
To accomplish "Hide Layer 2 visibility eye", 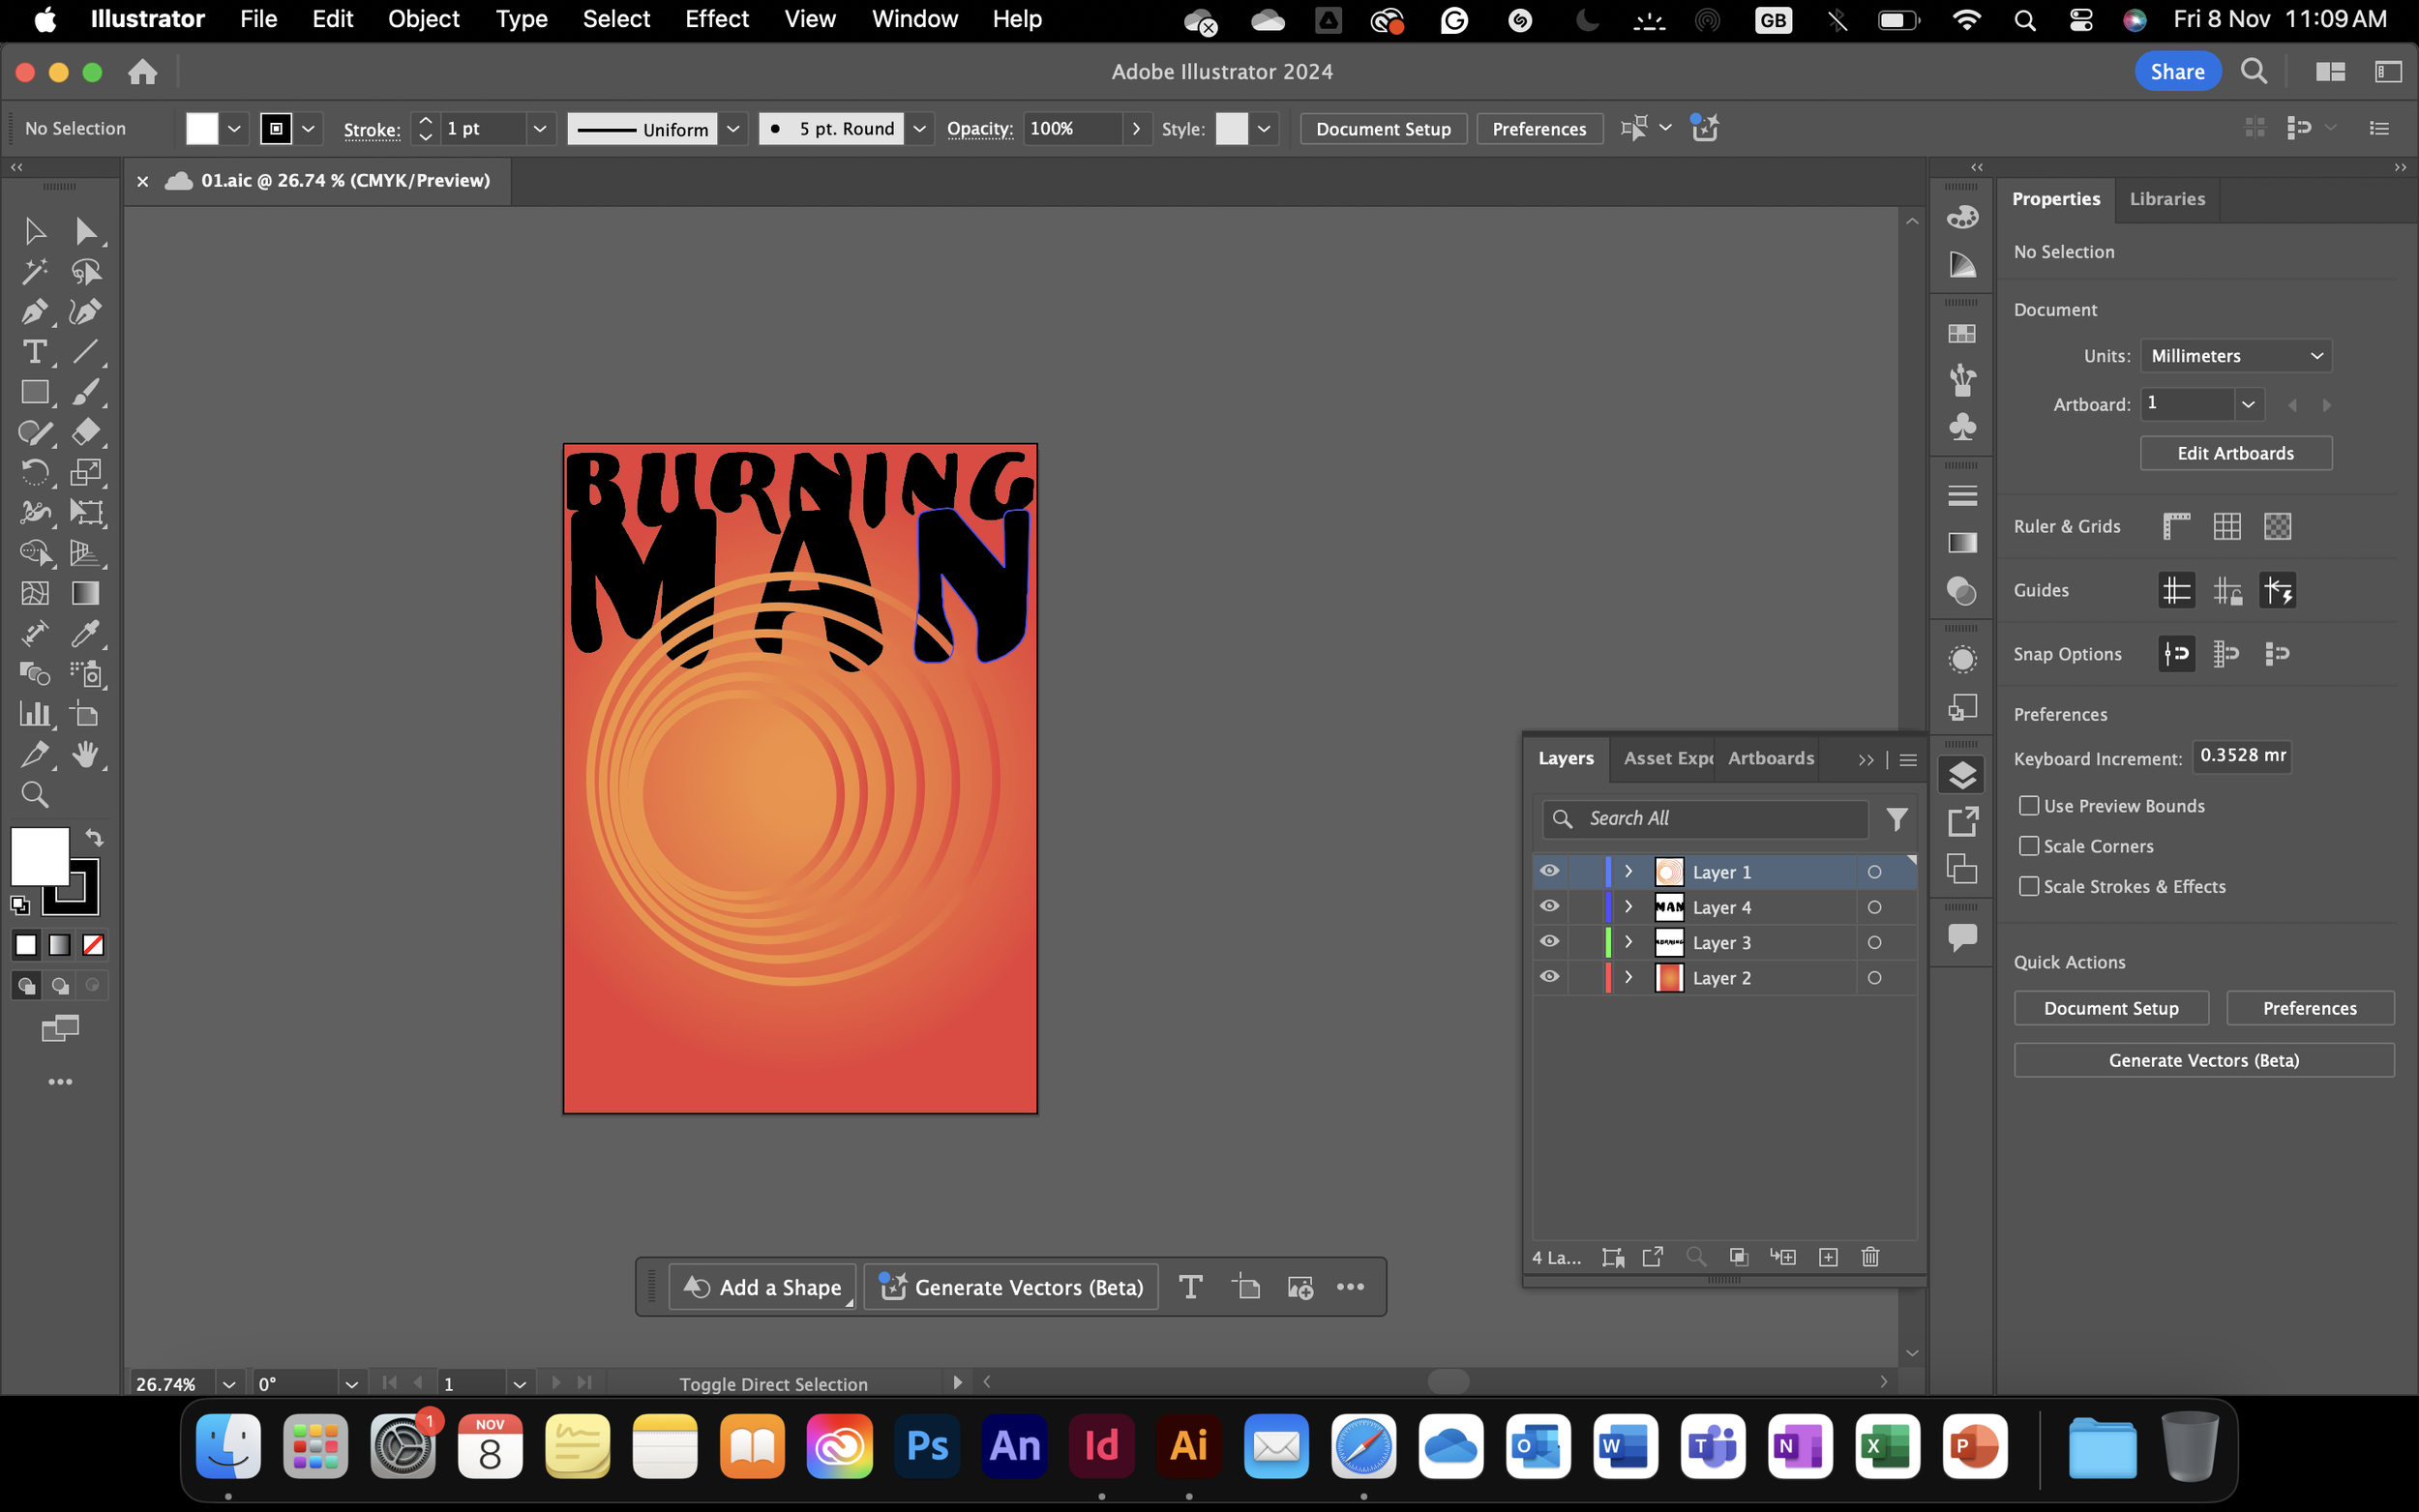I will [1550, 977].
